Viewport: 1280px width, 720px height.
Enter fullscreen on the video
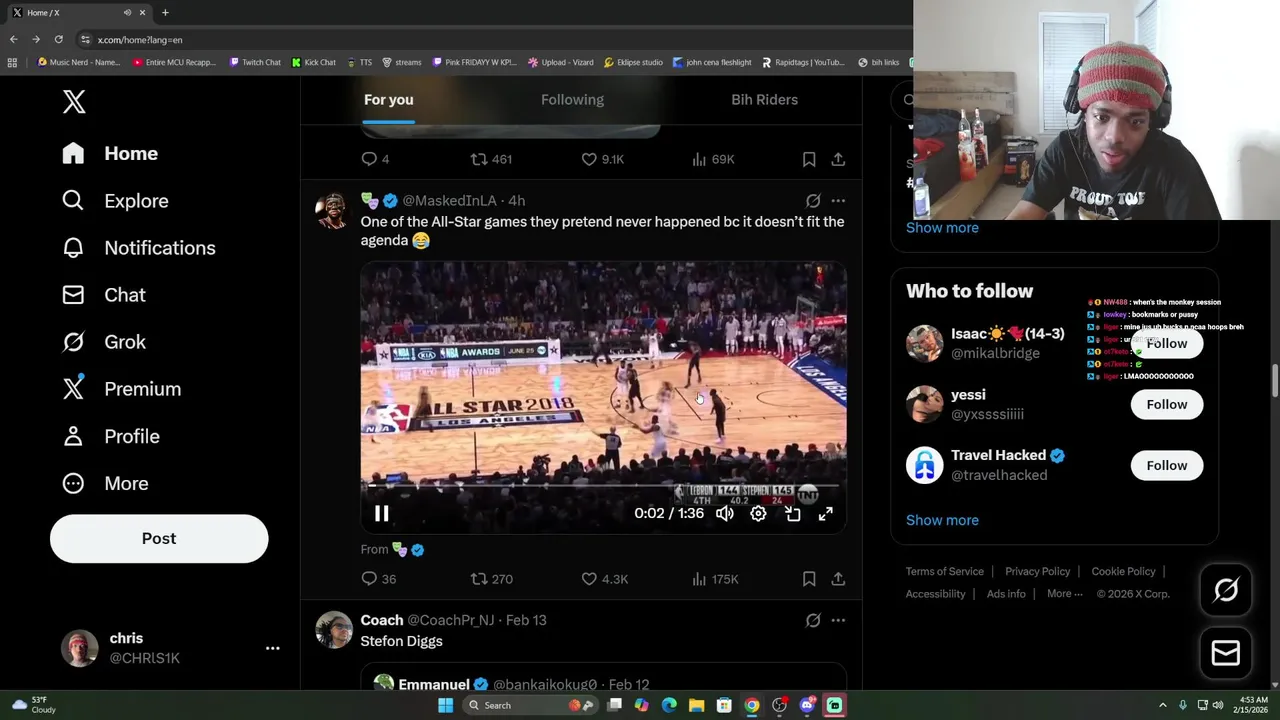point(826,514)
